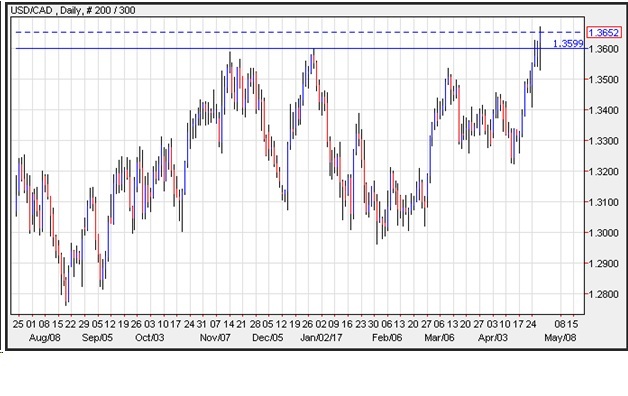Click the 1.3000 price axis label
Viewport: 628px width, 396px height.
(604, 233)
